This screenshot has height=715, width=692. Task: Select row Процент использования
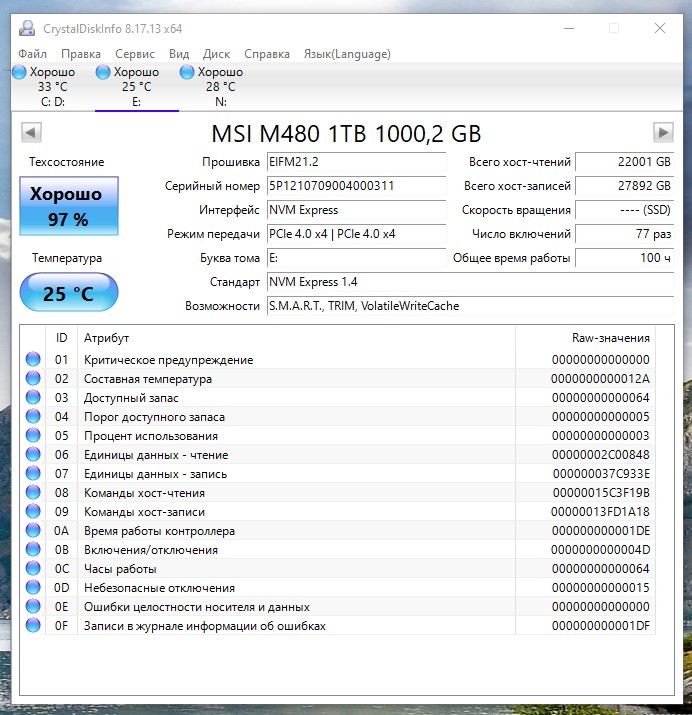click(x=340, y=435)
